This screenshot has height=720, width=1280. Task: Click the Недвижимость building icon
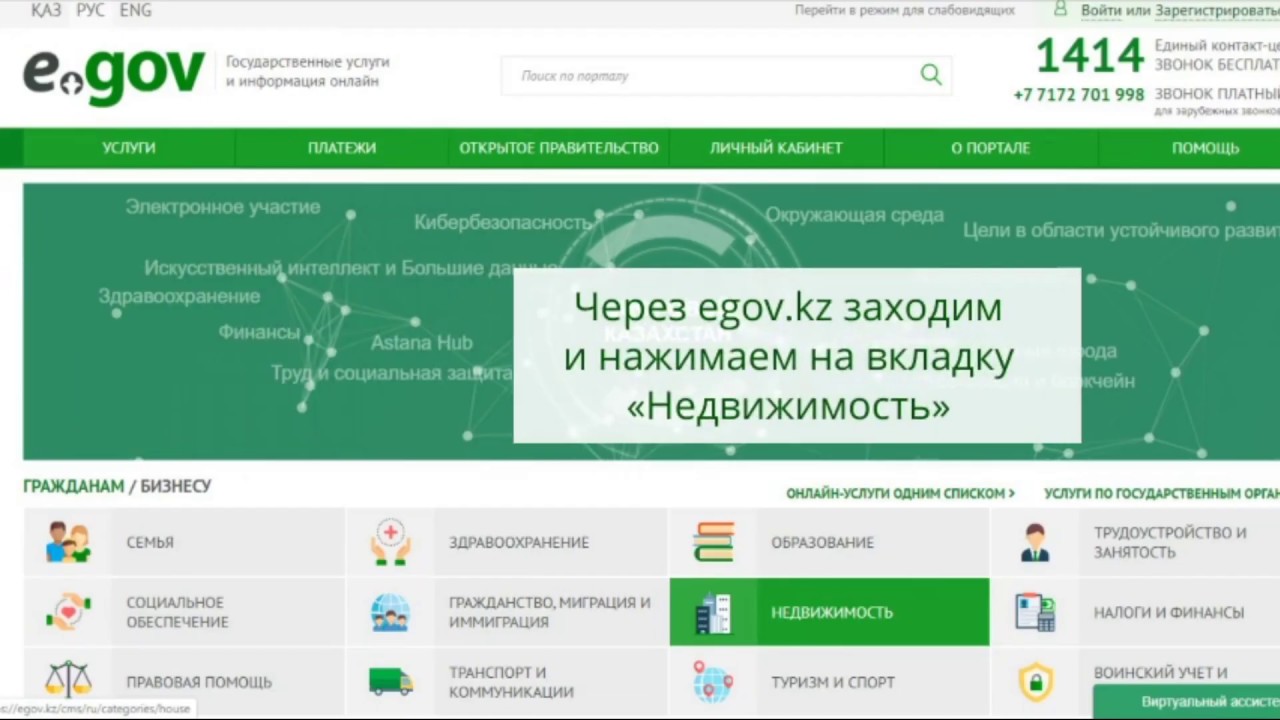click(x=713, y=612)
